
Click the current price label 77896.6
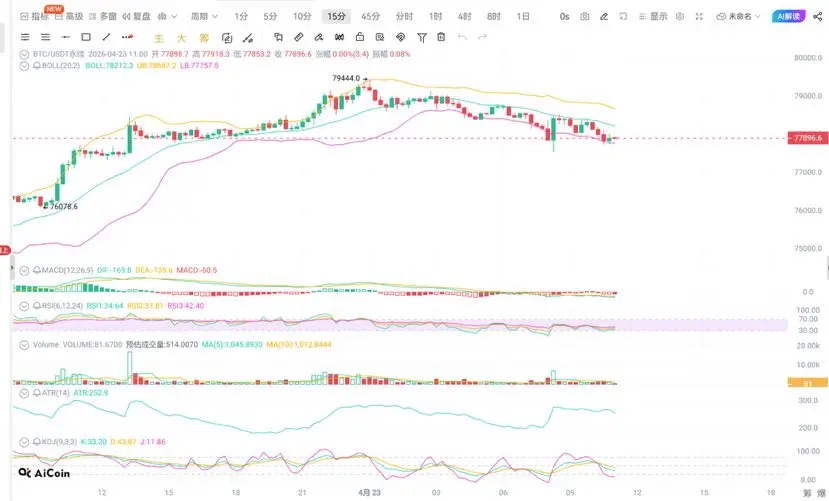[x=808, y=138]
